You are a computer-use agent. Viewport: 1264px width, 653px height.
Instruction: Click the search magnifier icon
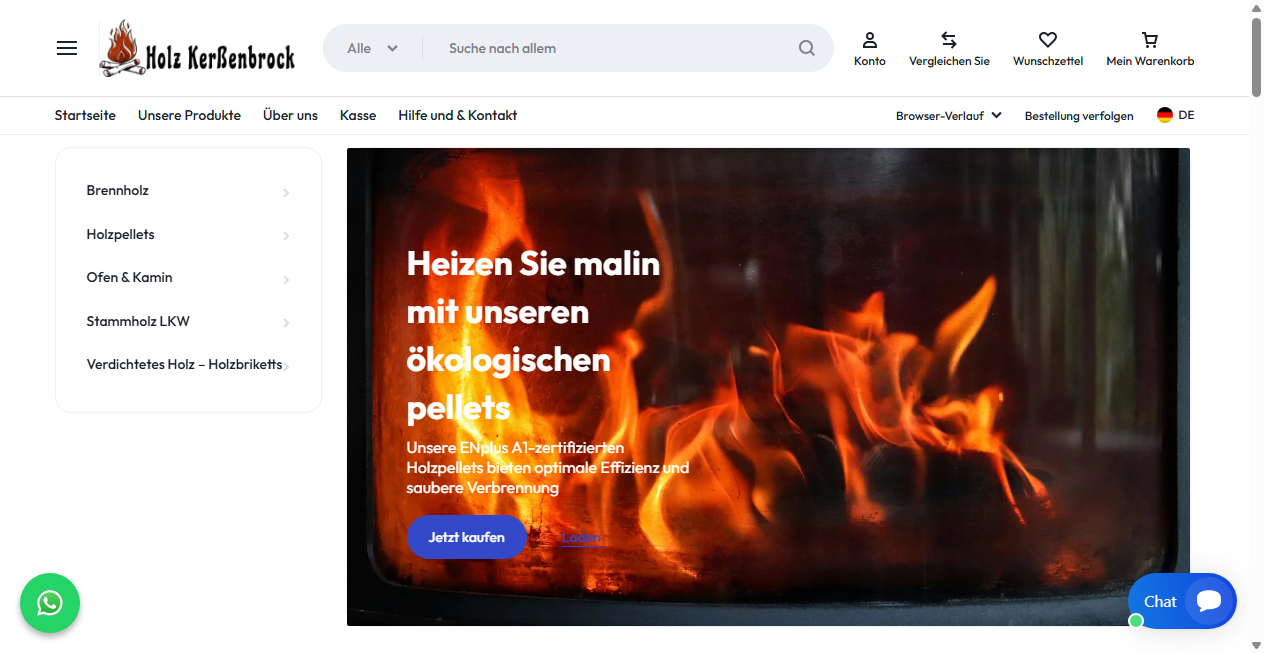pyautogui.click(x=806, y=47)
